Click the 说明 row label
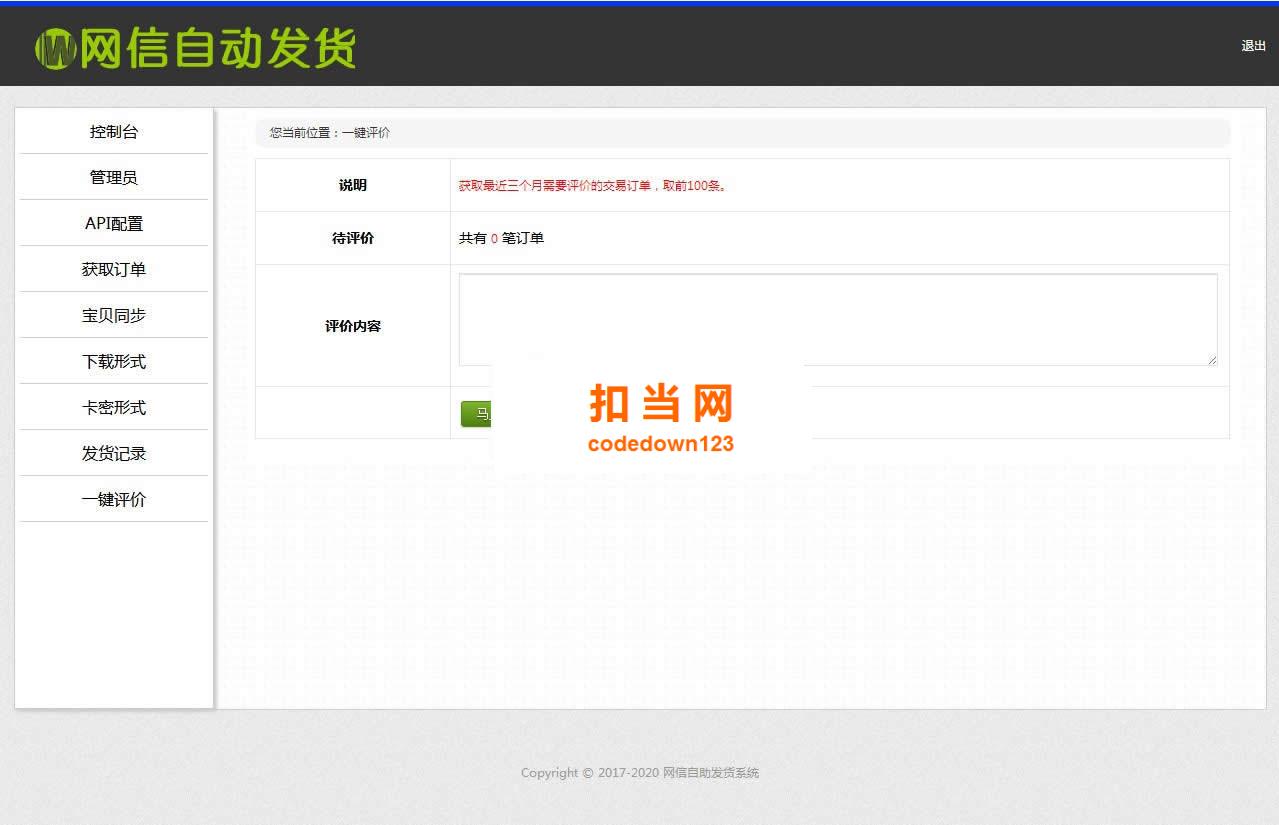Viewport: 1279px width, 825px height. click(x=353, y=185)
